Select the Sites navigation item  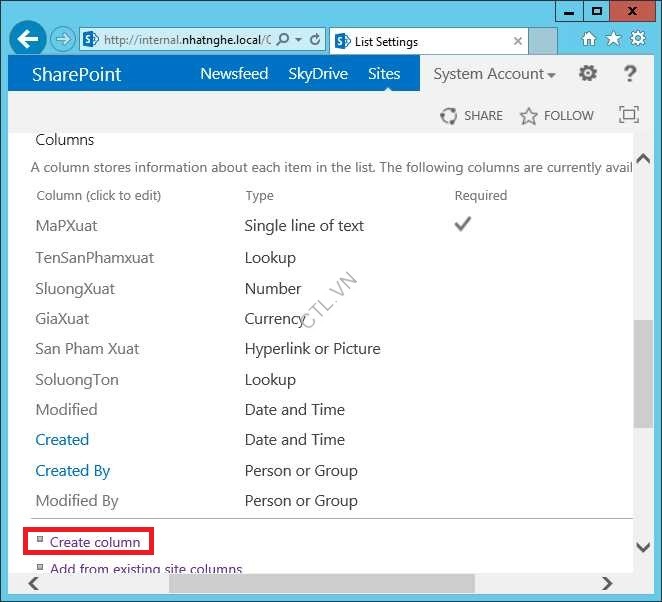pos(384,74)
